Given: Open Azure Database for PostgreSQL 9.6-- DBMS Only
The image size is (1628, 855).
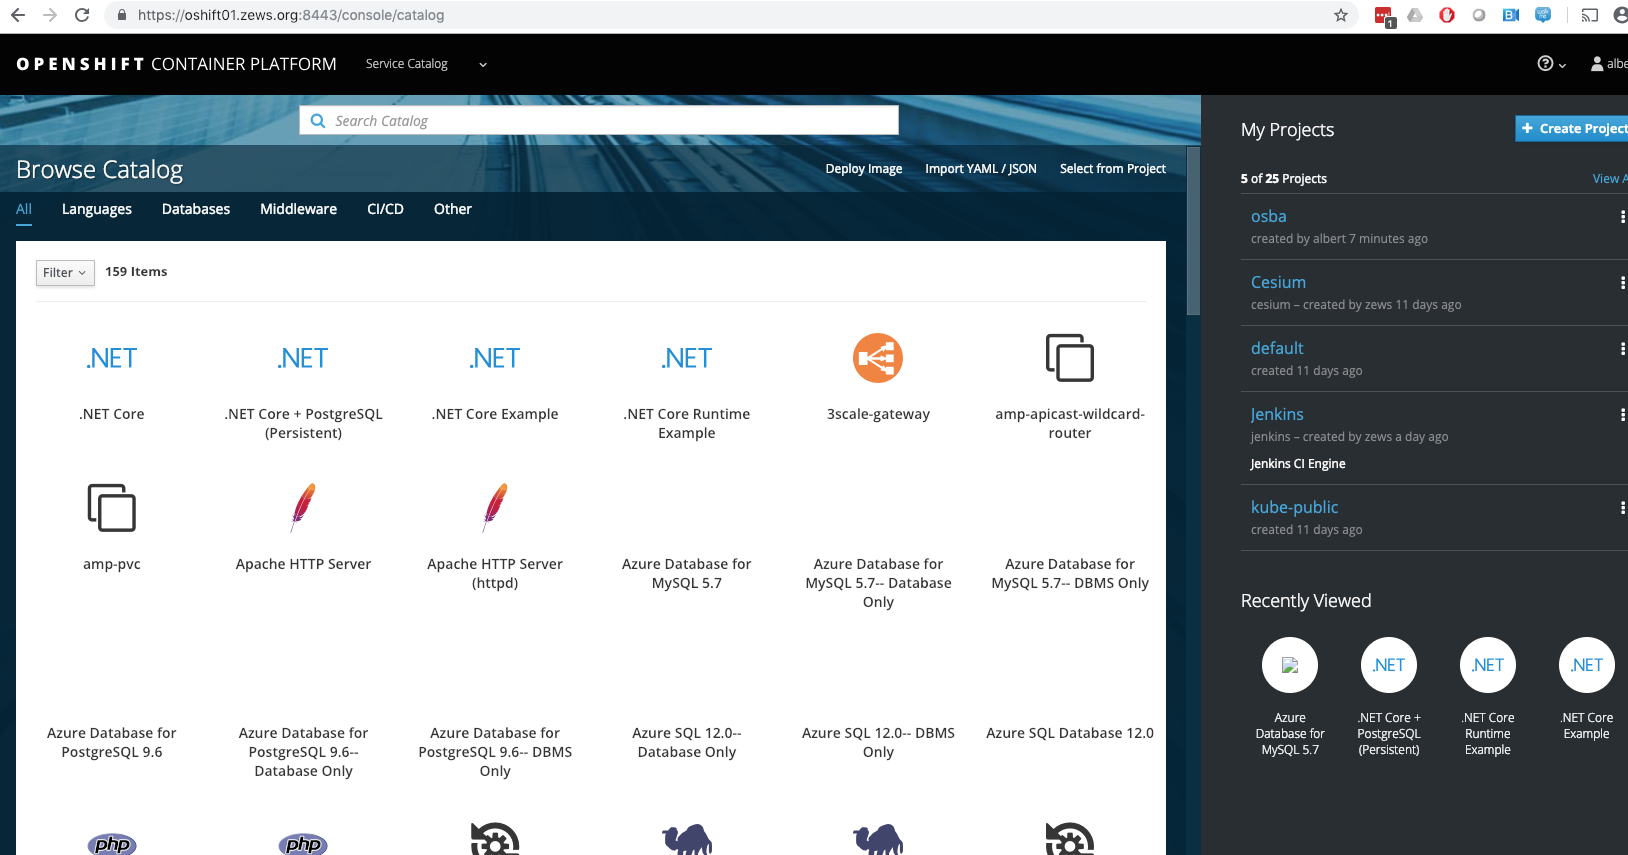Looking at the screenshot, I should pyautogui.click(x=495, y=752).
